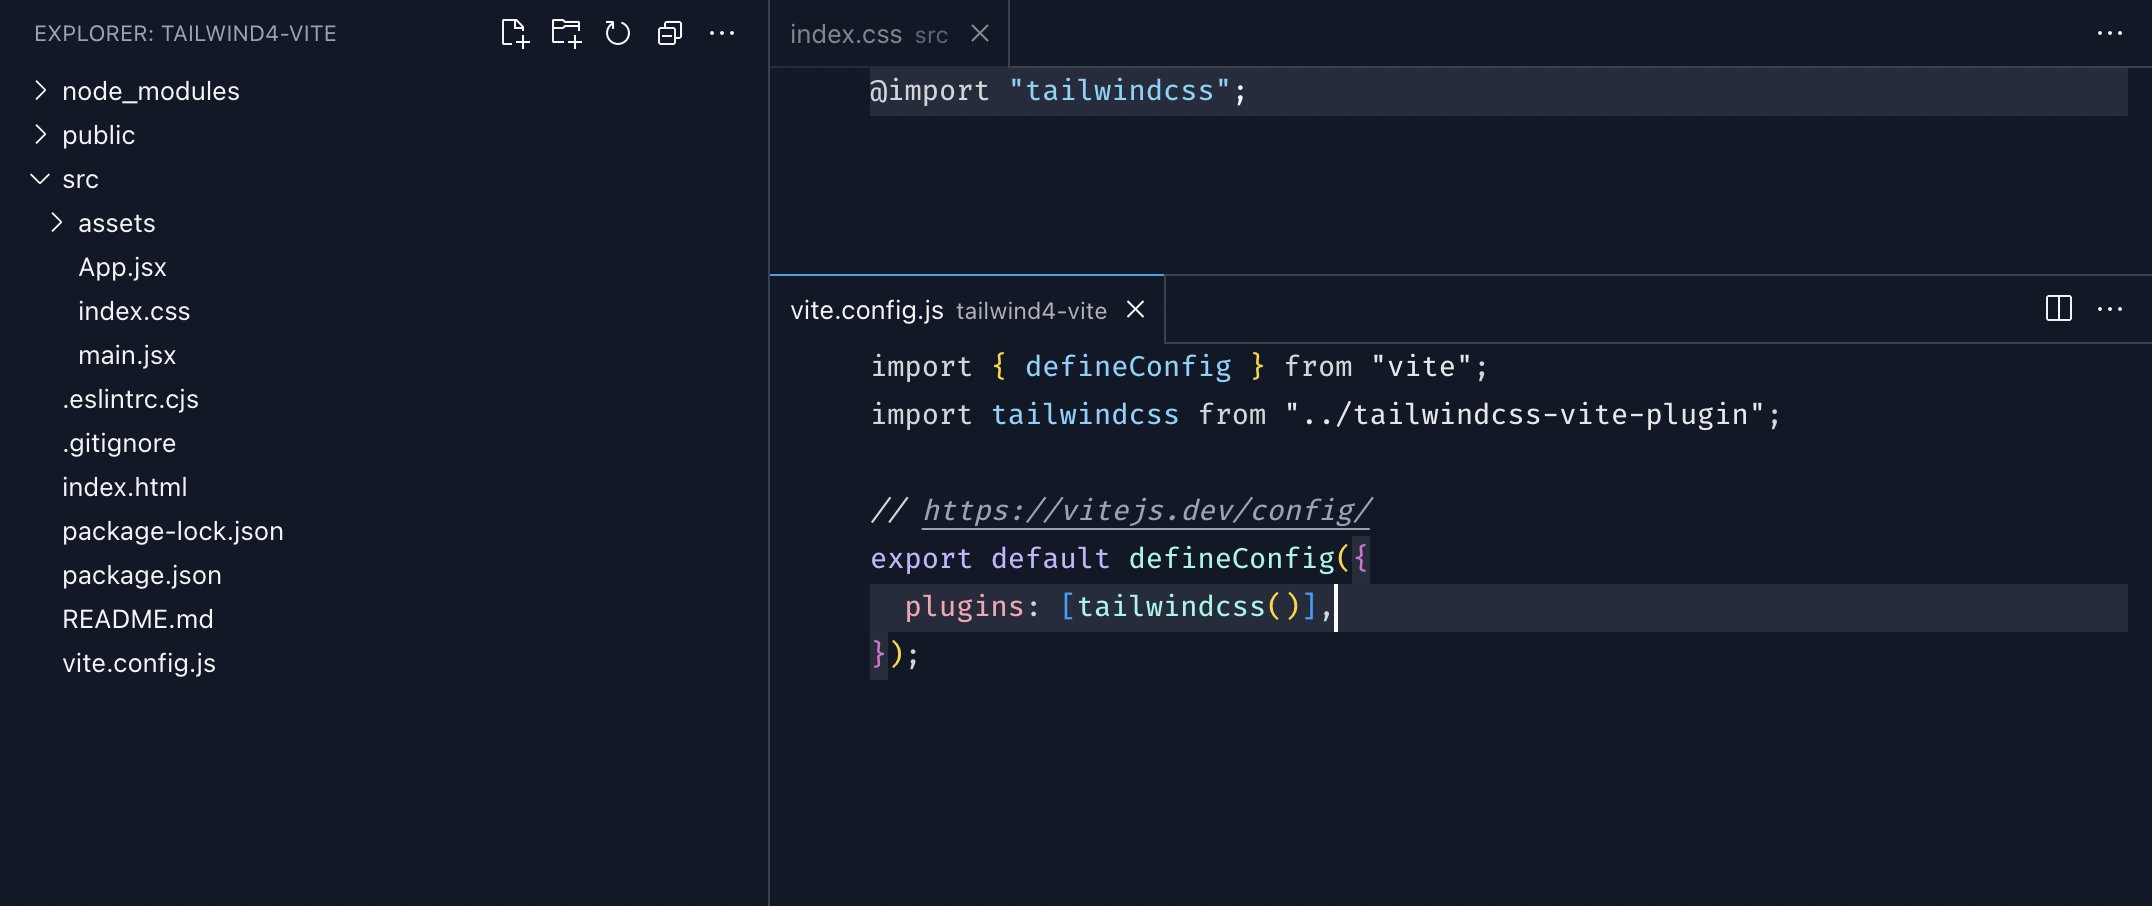Open package.json file

coord(142,575)
